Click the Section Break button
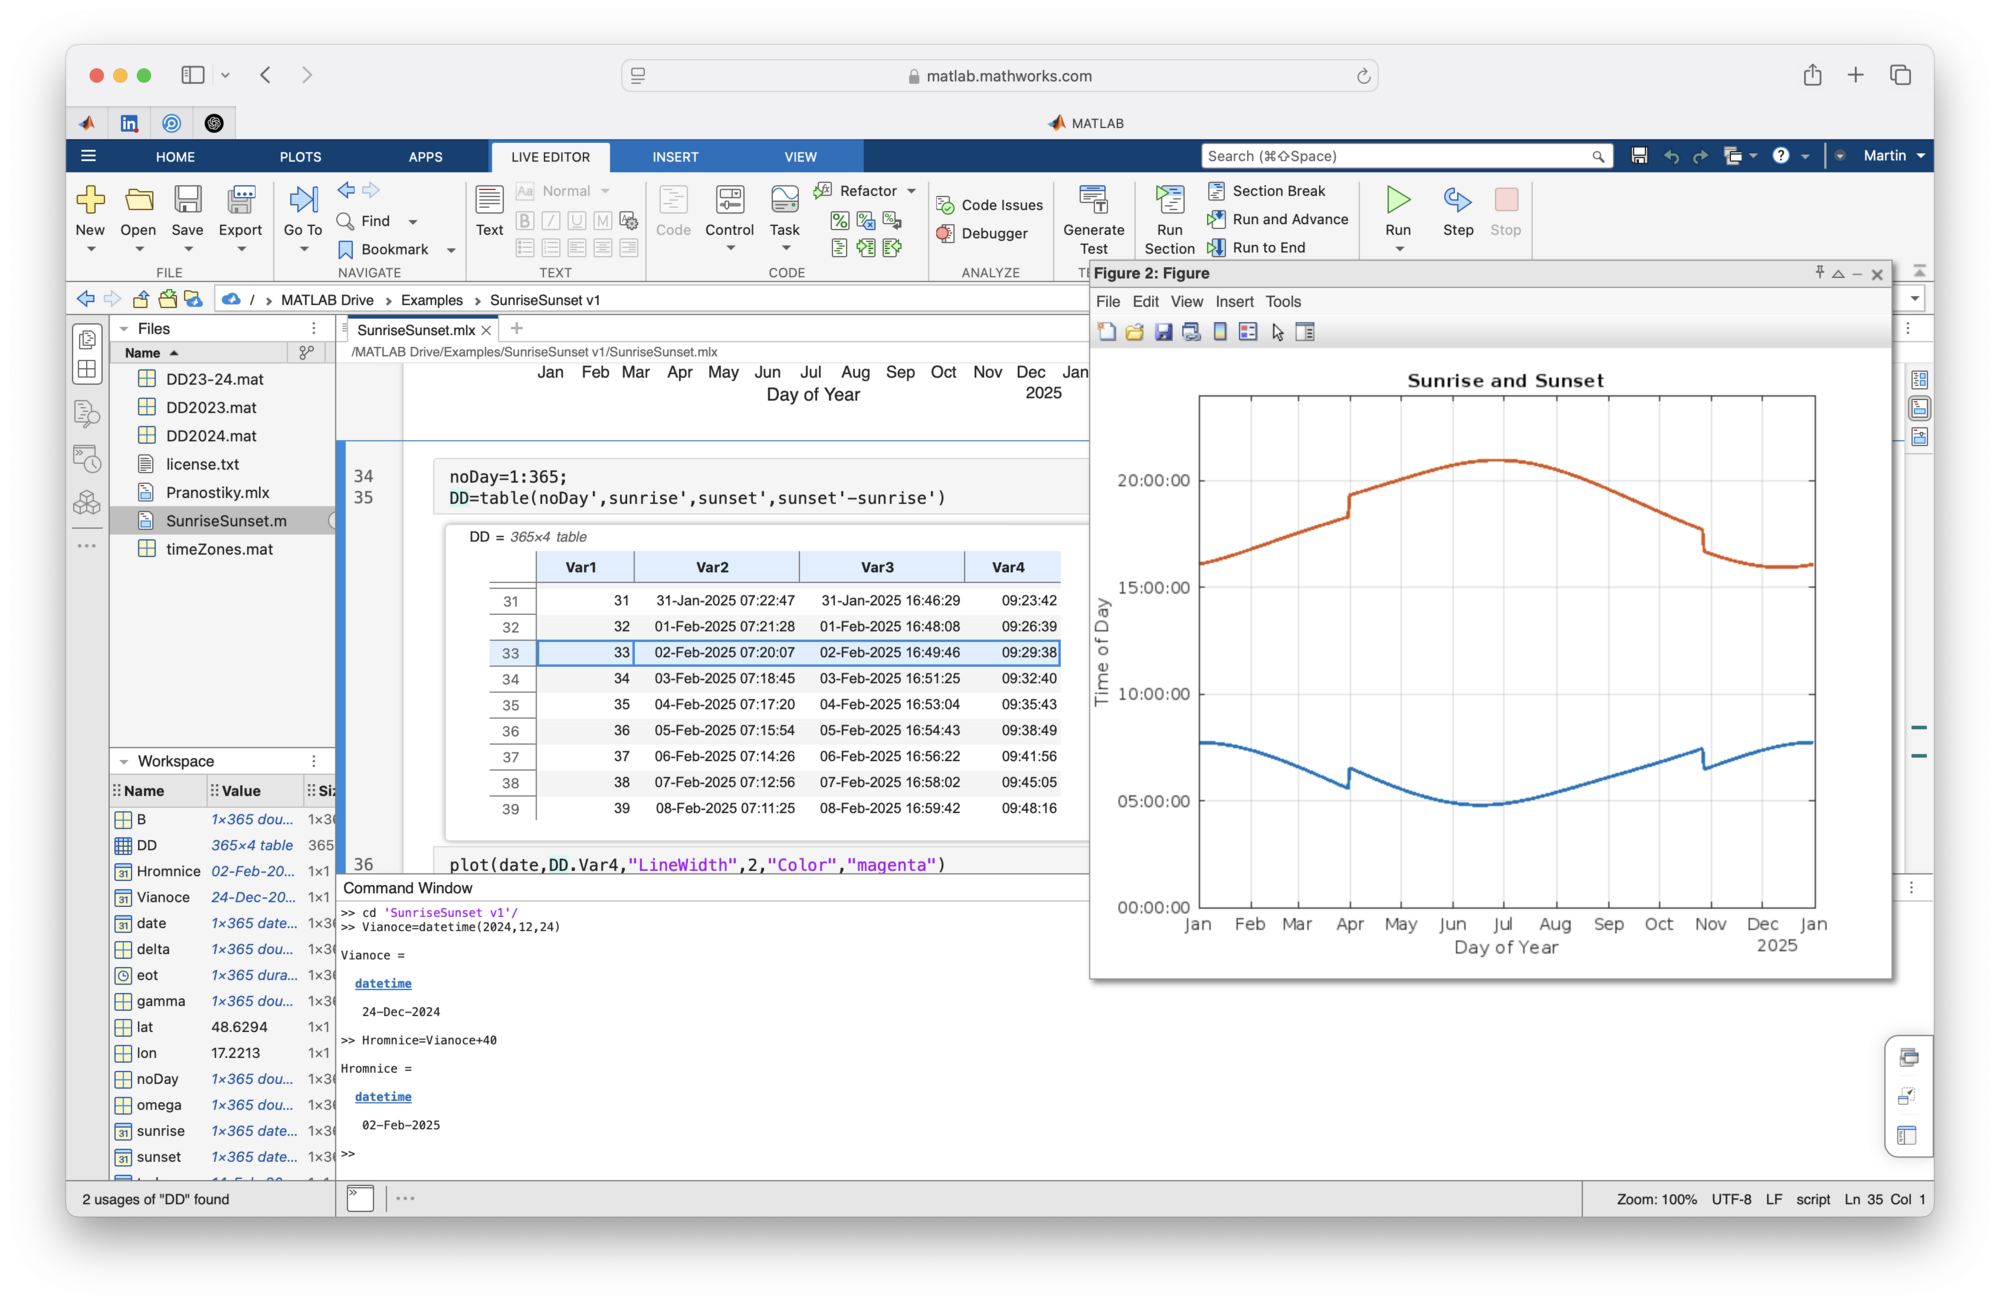The height and width of the screenshot is (1304, 2000). (x=1266, y=191)
